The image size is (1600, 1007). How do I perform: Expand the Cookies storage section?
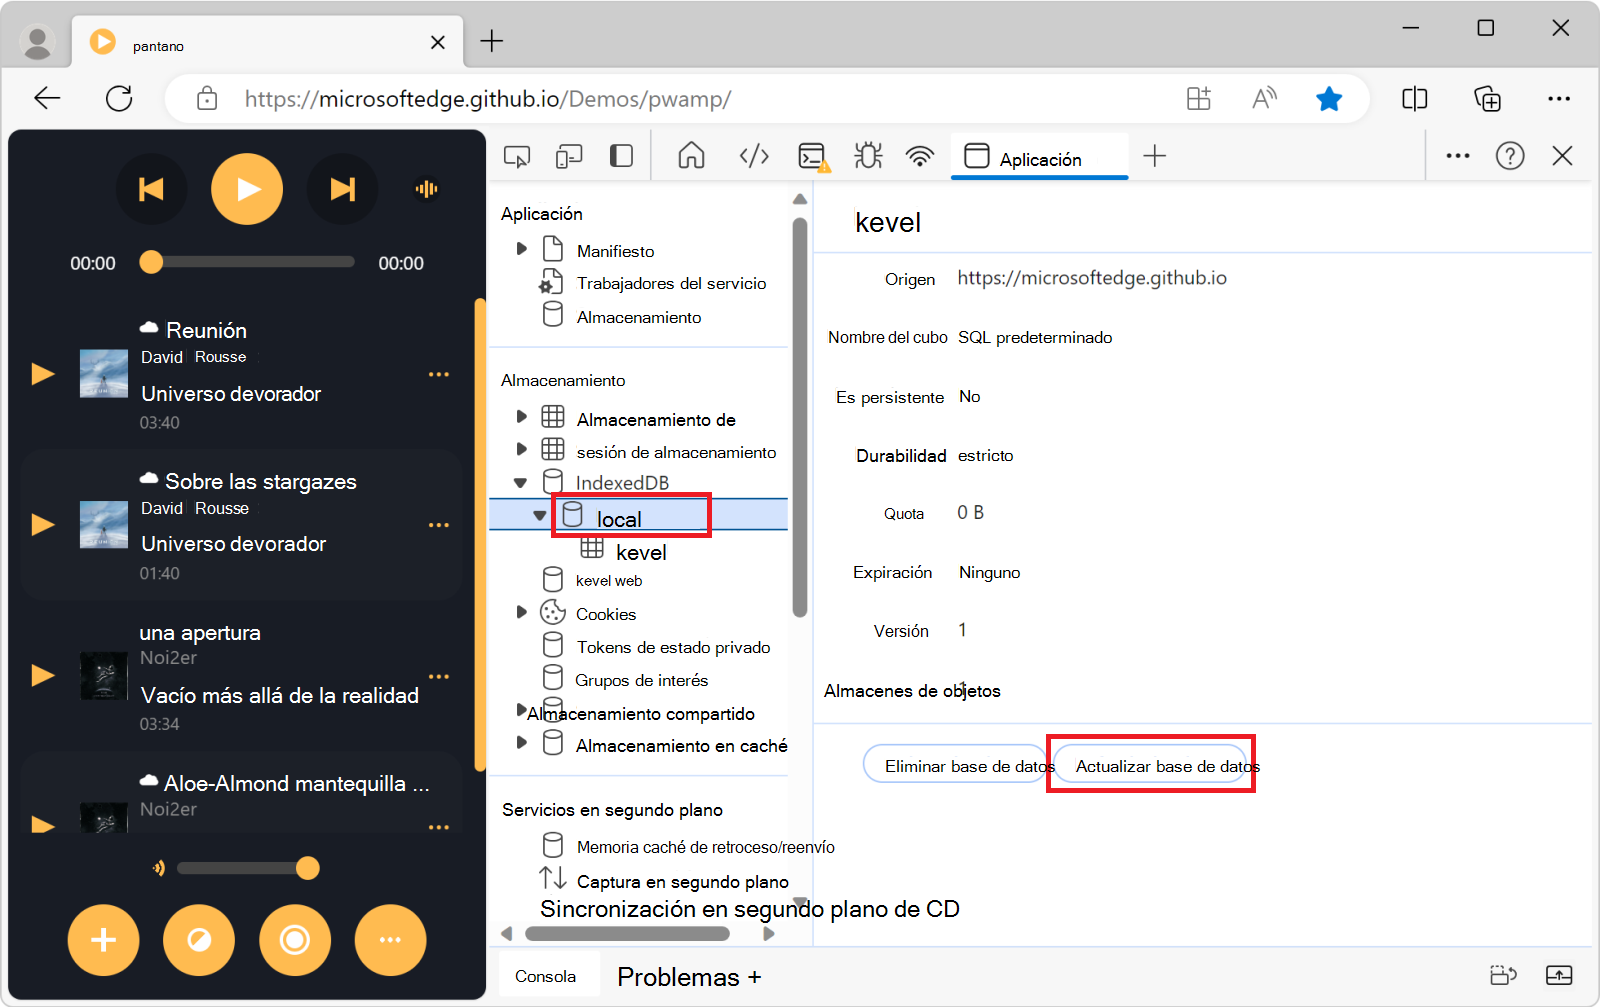[520, 612]
